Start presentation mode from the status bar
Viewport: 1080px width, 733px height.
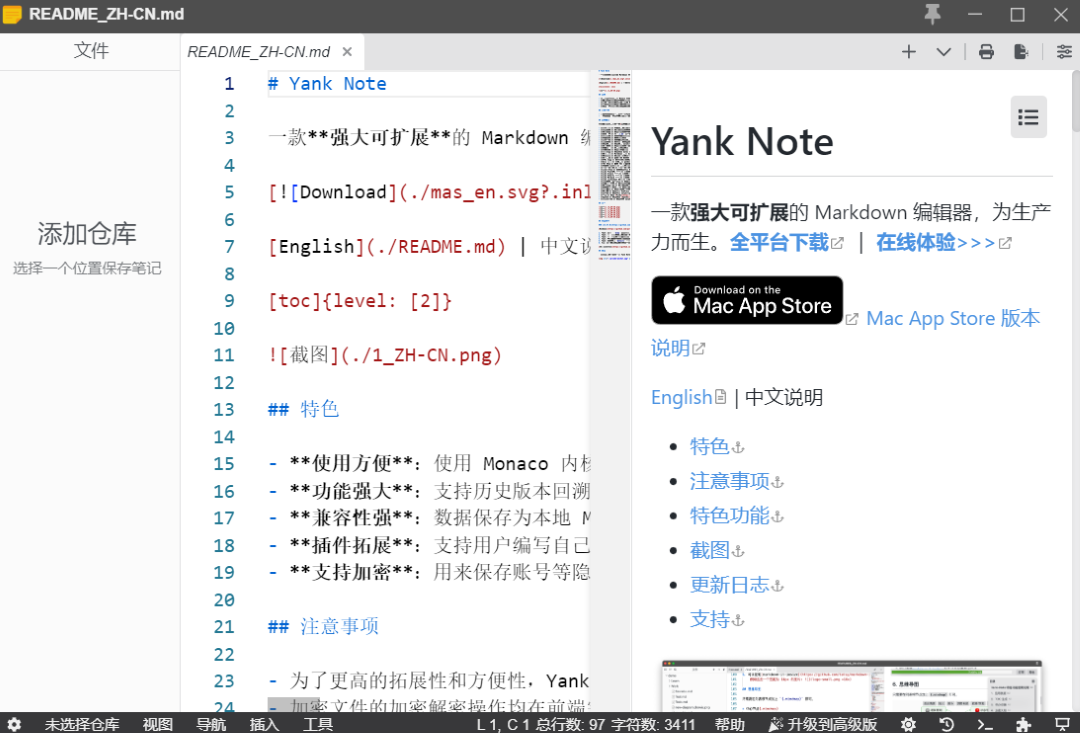[x=1060, y=724]
